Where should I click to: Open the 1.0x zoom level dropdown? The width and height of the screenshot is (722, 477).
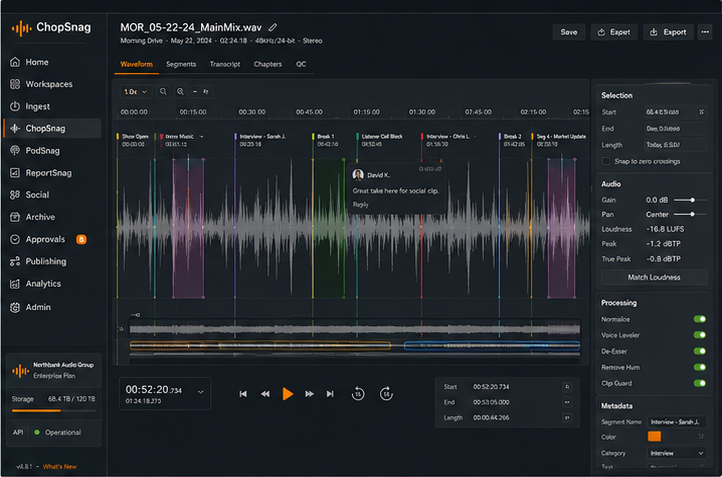pyautogui.click(x=135, y=92)
